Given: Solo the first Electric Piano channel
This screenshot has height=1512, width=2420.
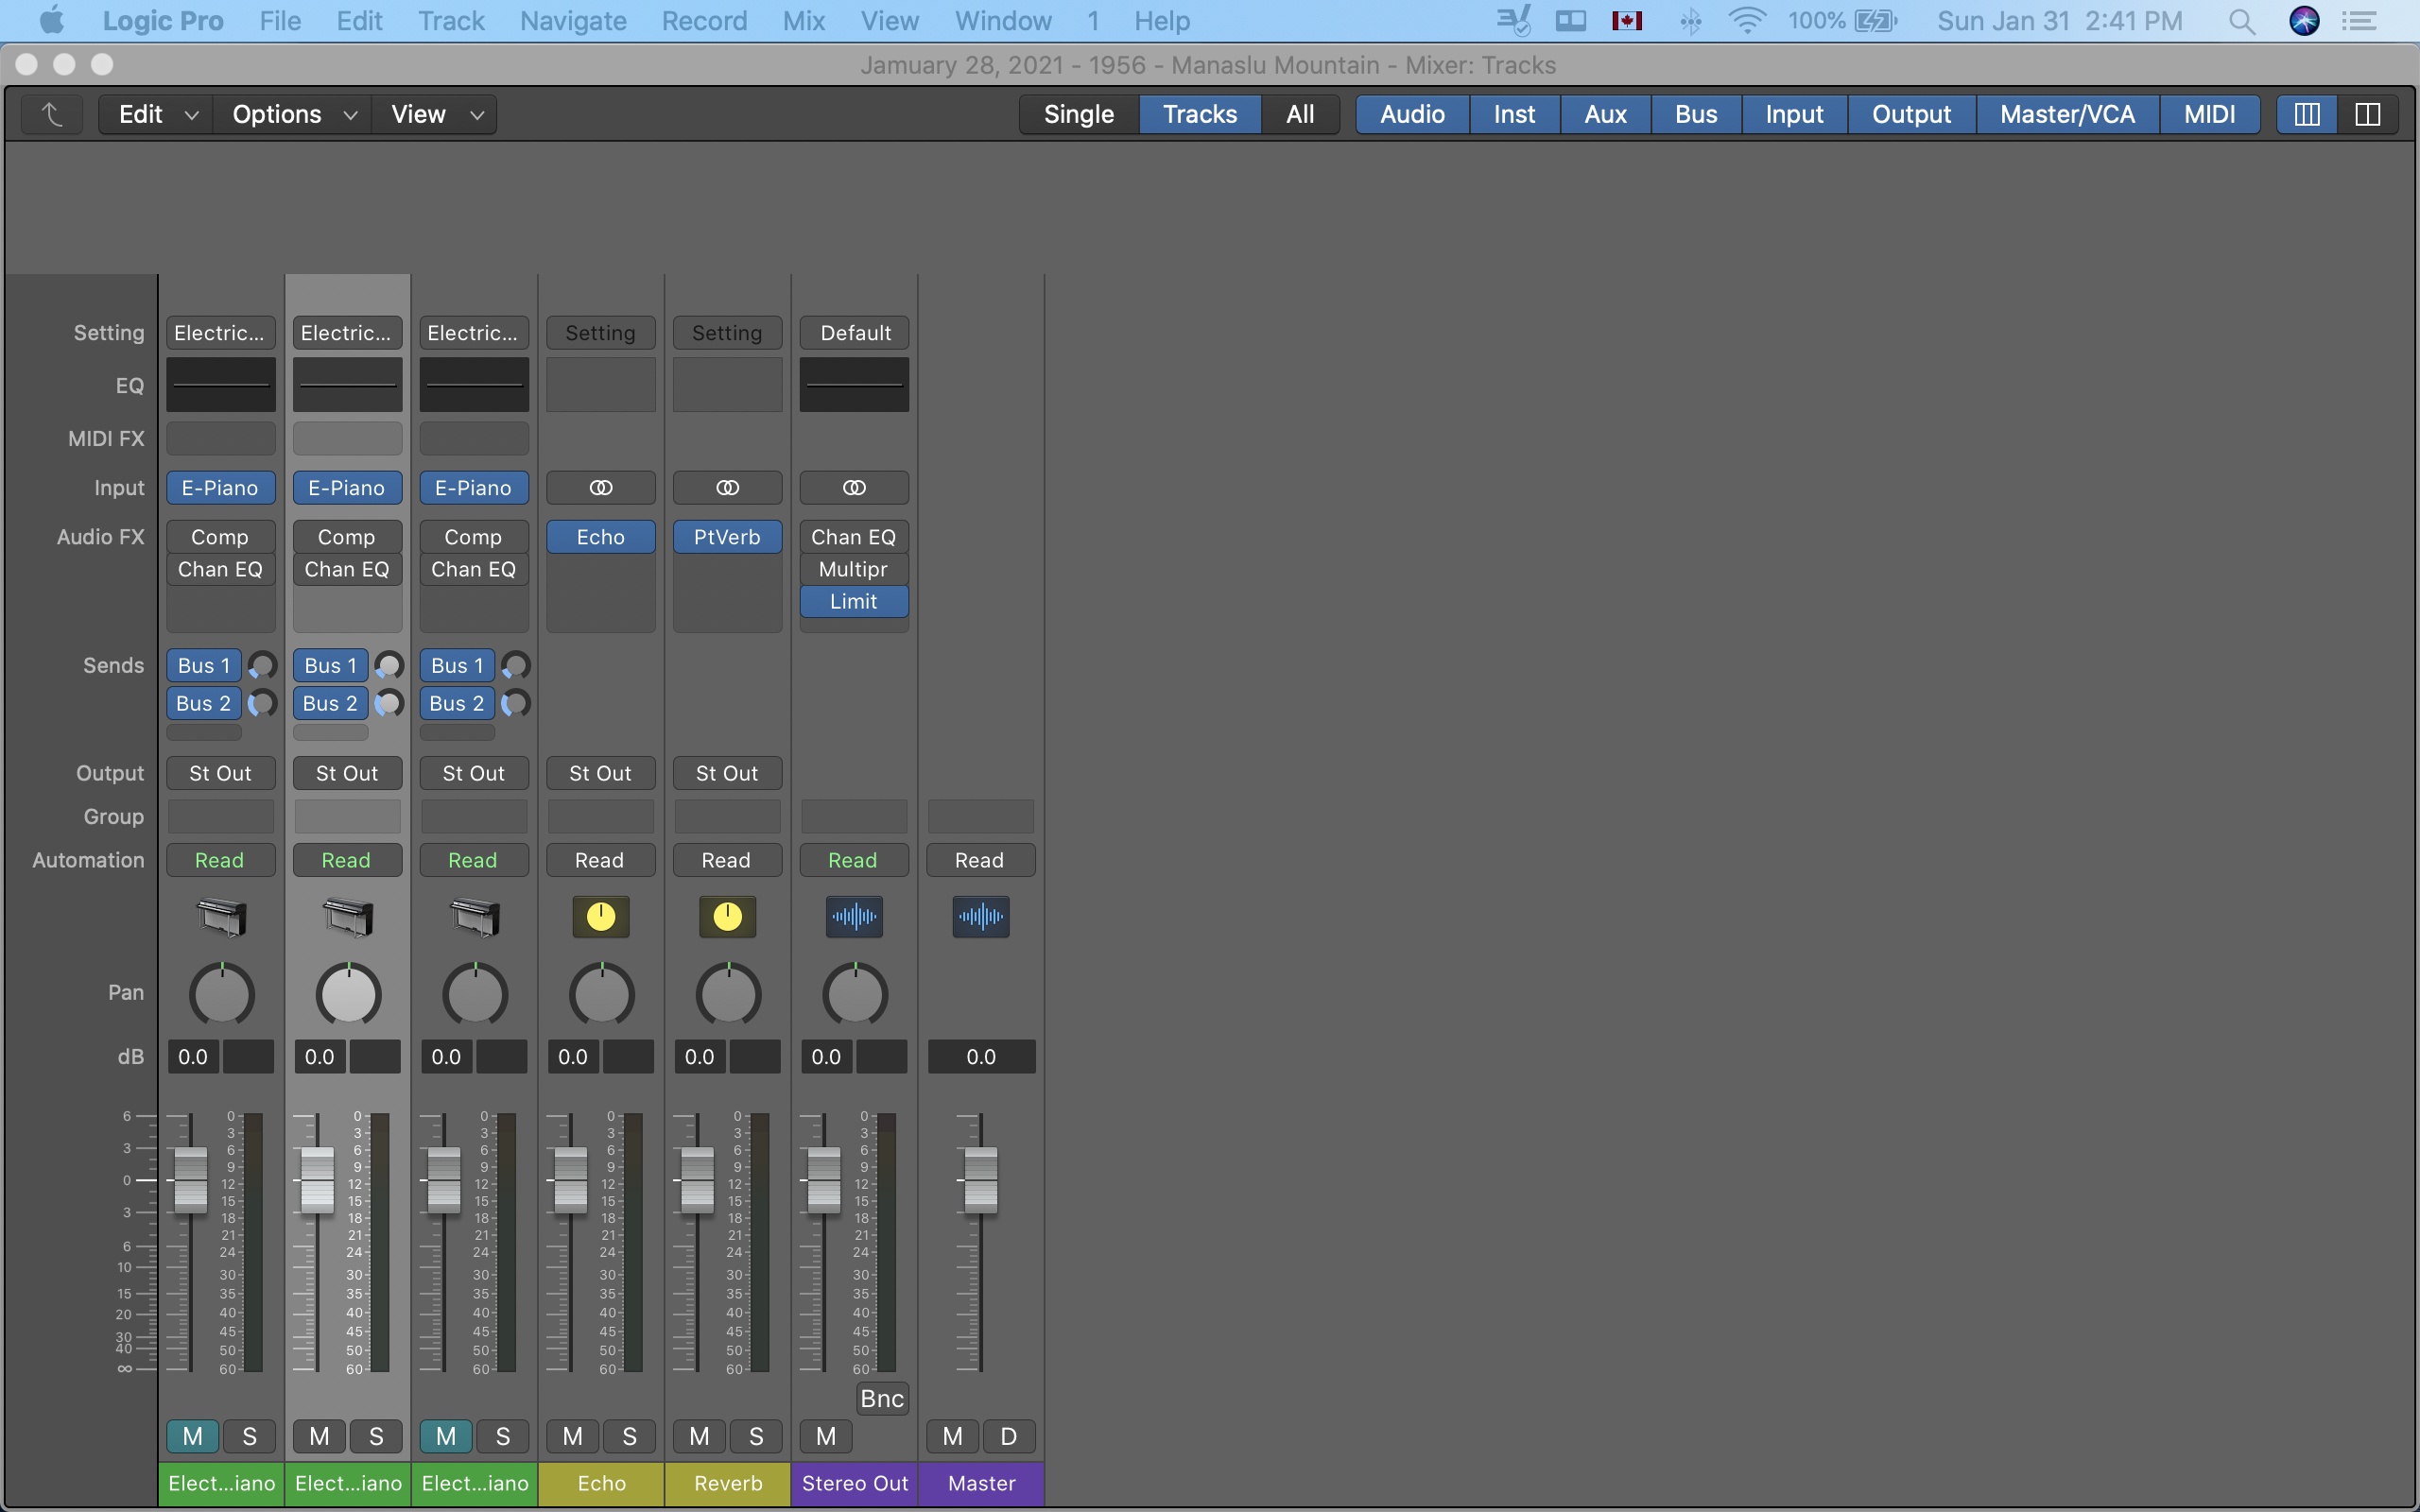Looking at the screenshot, I should click(250, 1436).
